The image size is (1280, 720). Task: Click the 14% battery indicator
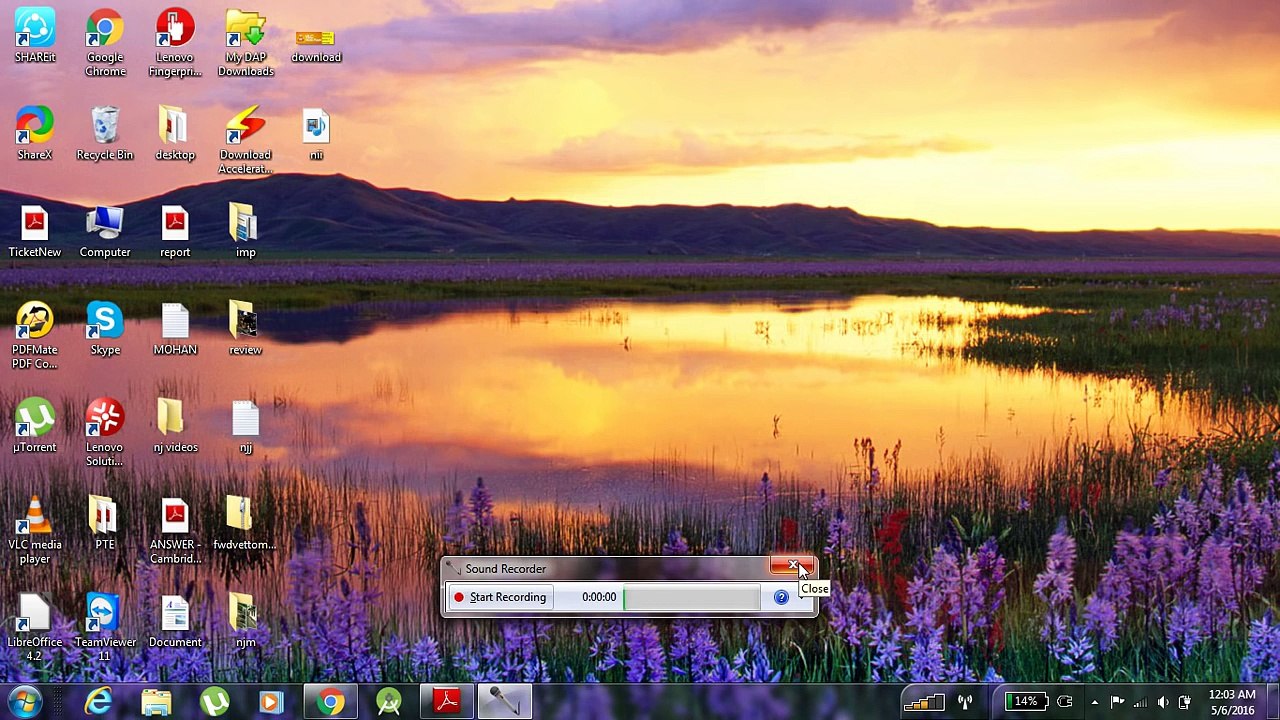(x=1026, y=702)
